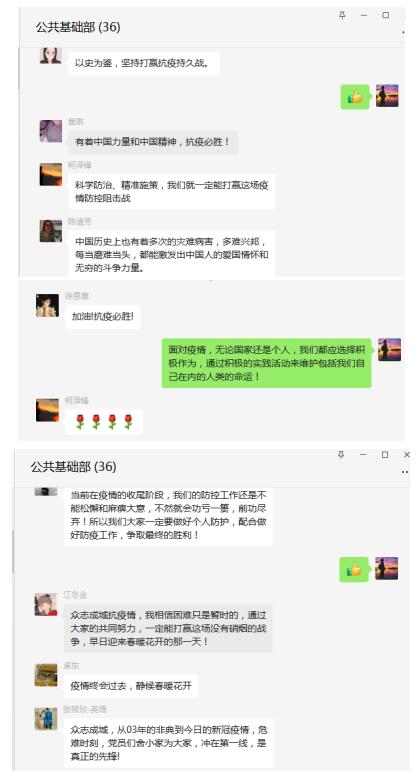Screen dimensions: 418x782
Task: Click the thumbs-up sticker above 有着中国力量 message
Action: [355, 96]
